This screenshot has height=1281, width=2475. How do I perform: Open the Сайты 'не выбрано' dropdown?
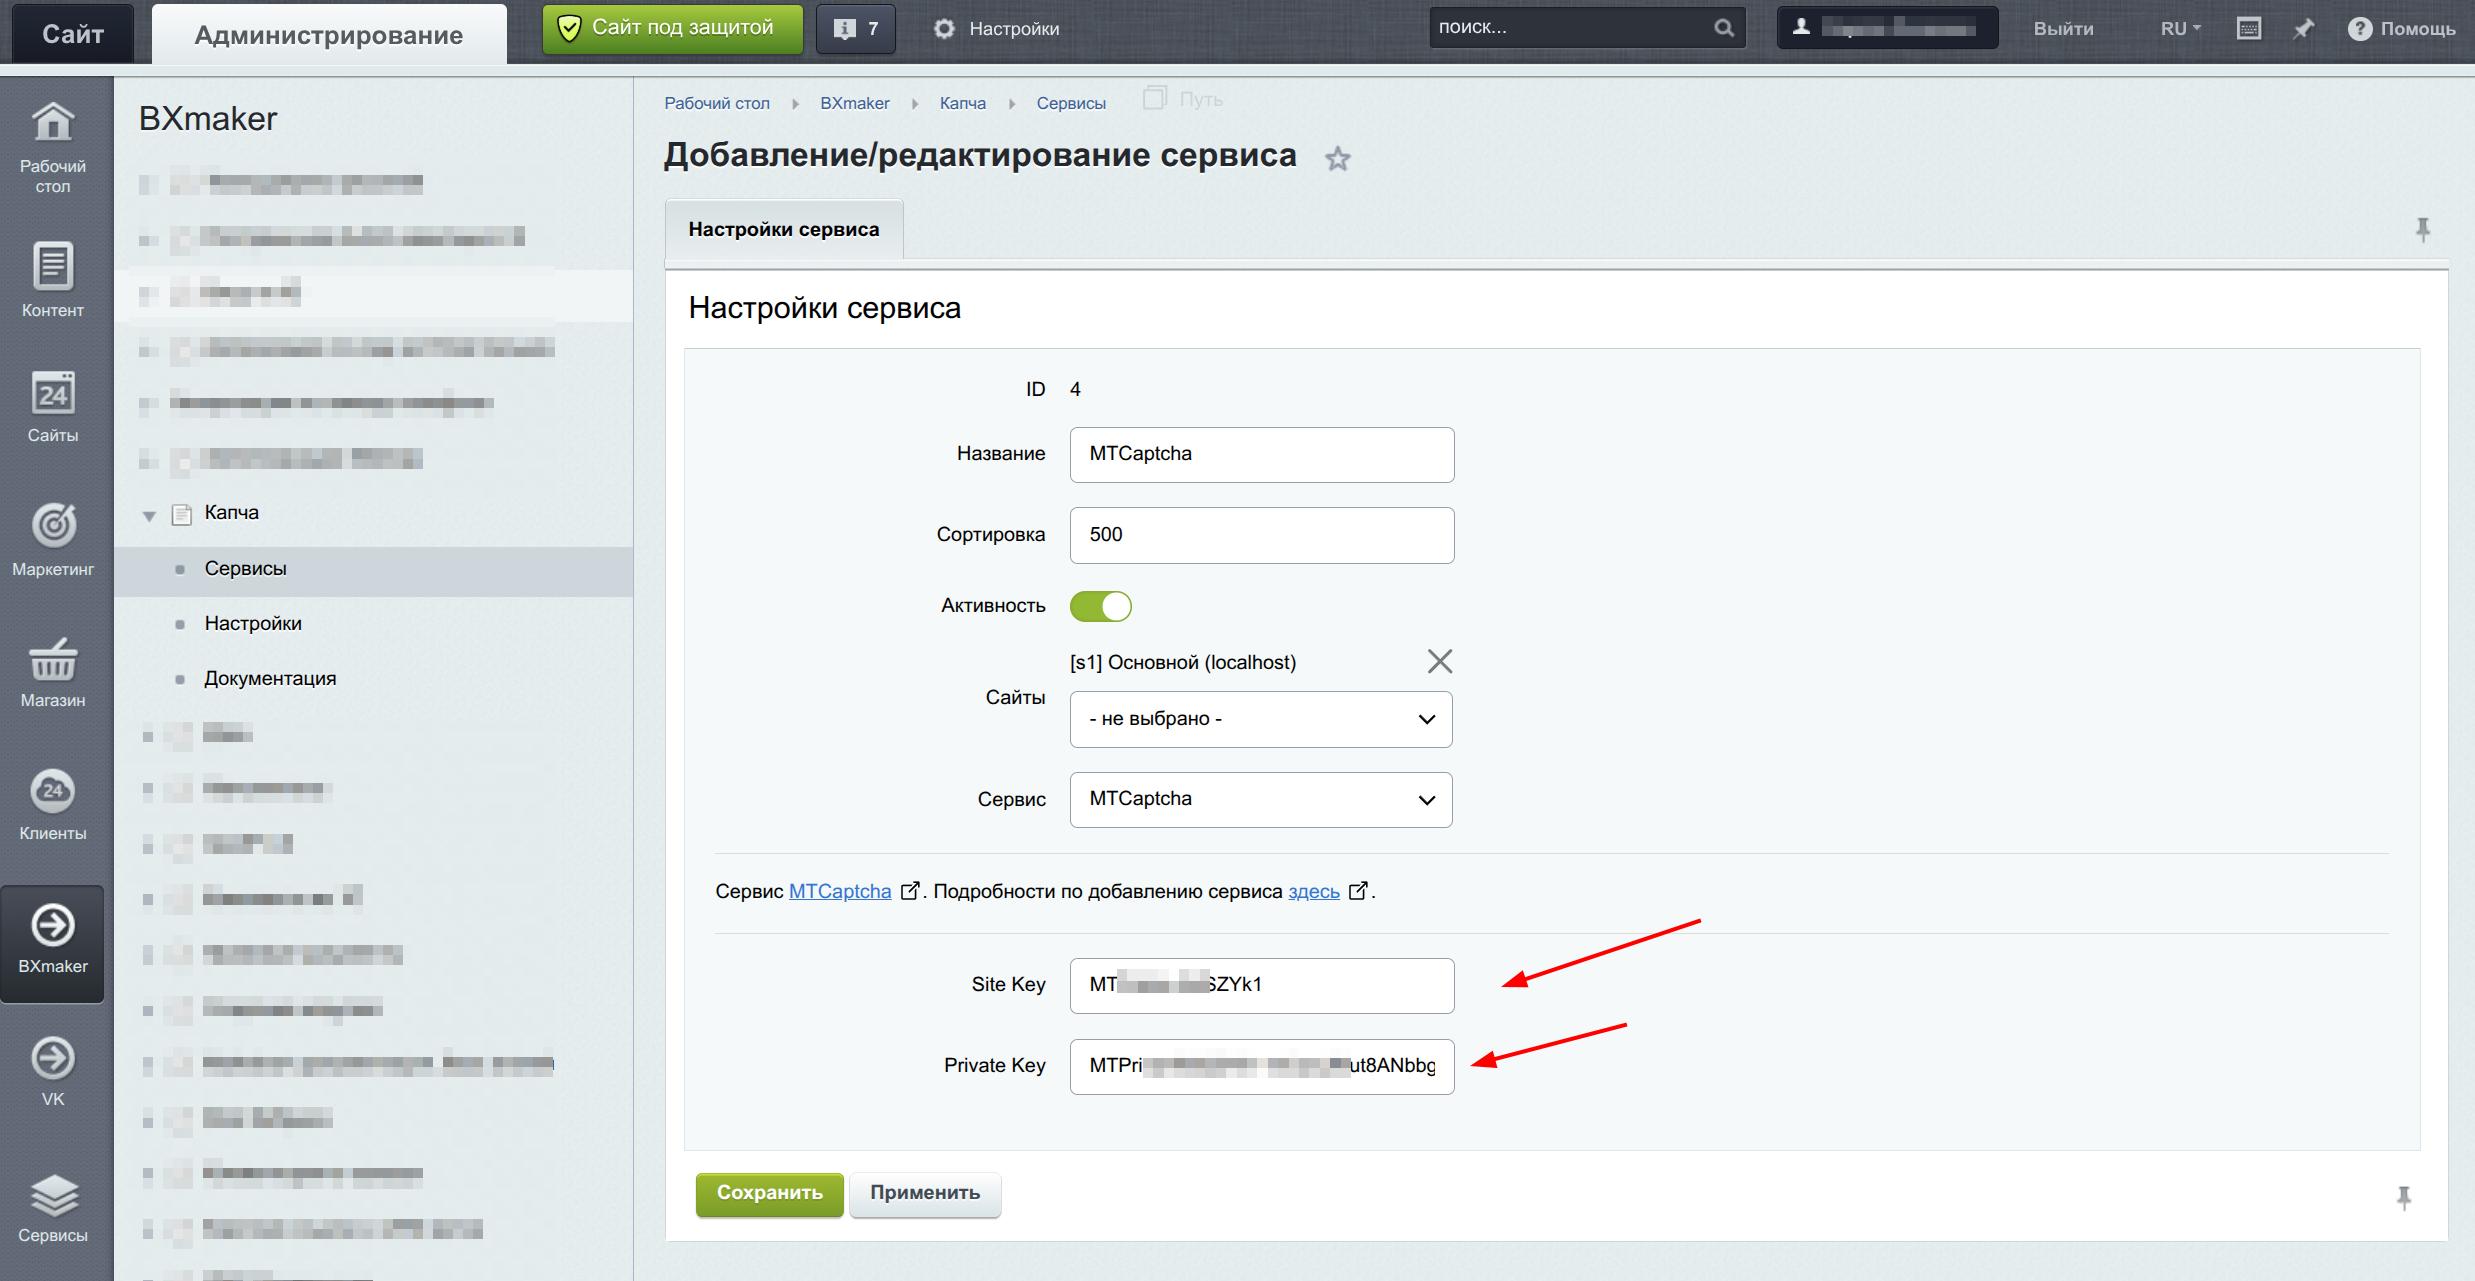pyautogui.click(x=1260, y=719)
